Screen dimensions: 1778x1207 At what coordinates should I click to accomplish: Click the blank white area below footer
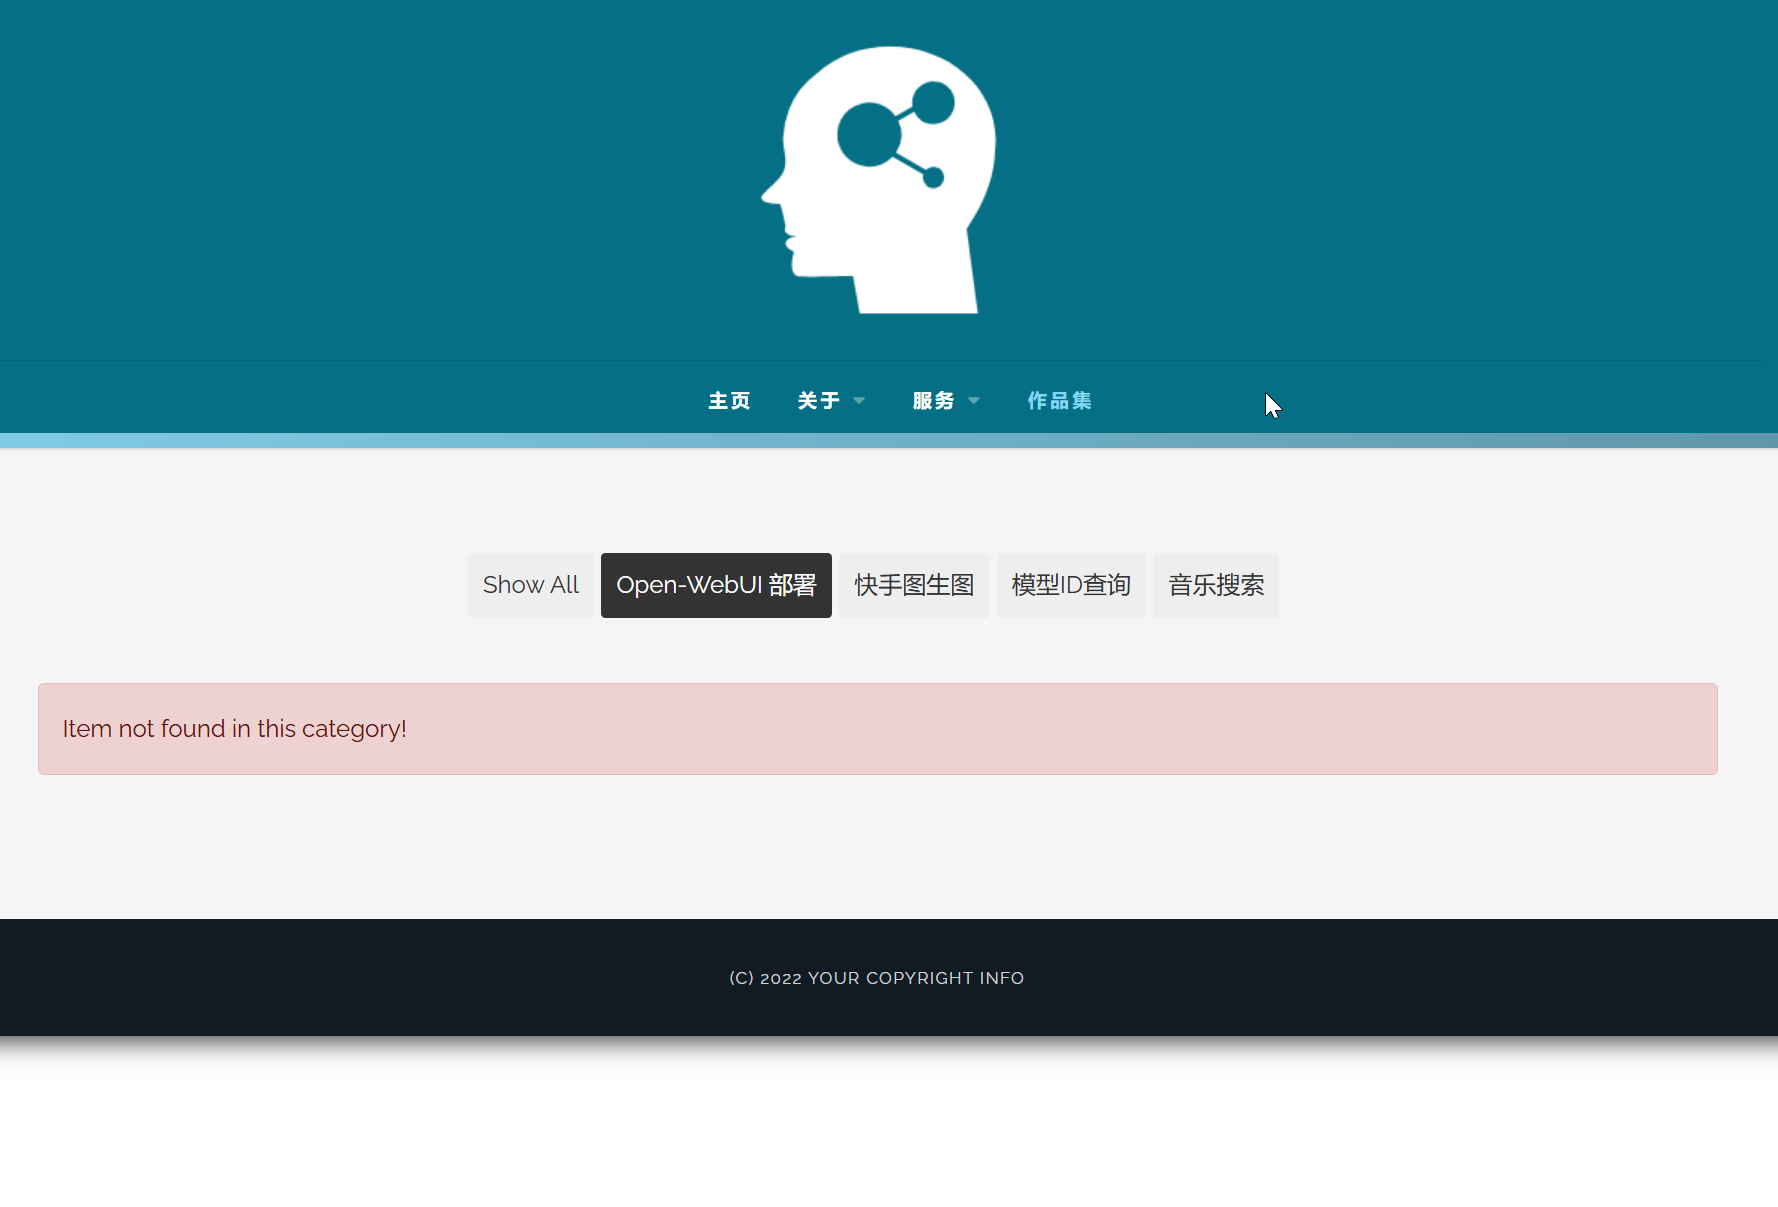[888, 1130]
